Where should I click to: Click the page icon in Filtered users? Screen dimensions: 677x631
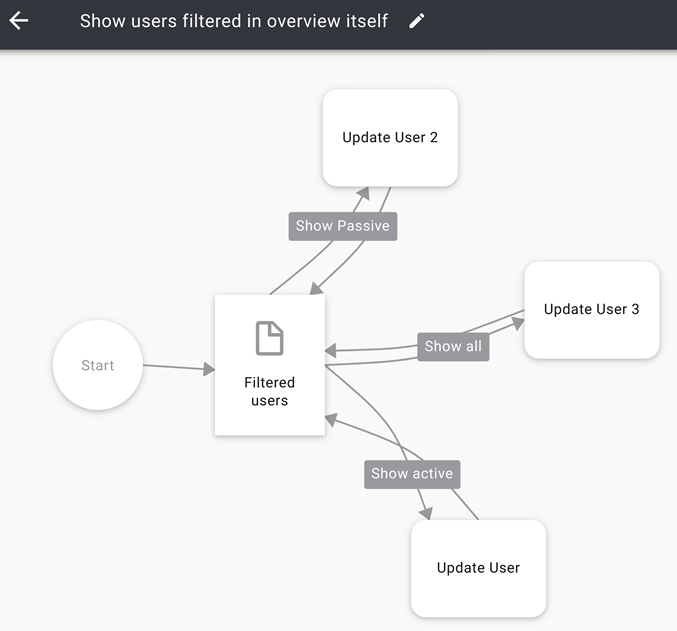click(x=269, y=338)
